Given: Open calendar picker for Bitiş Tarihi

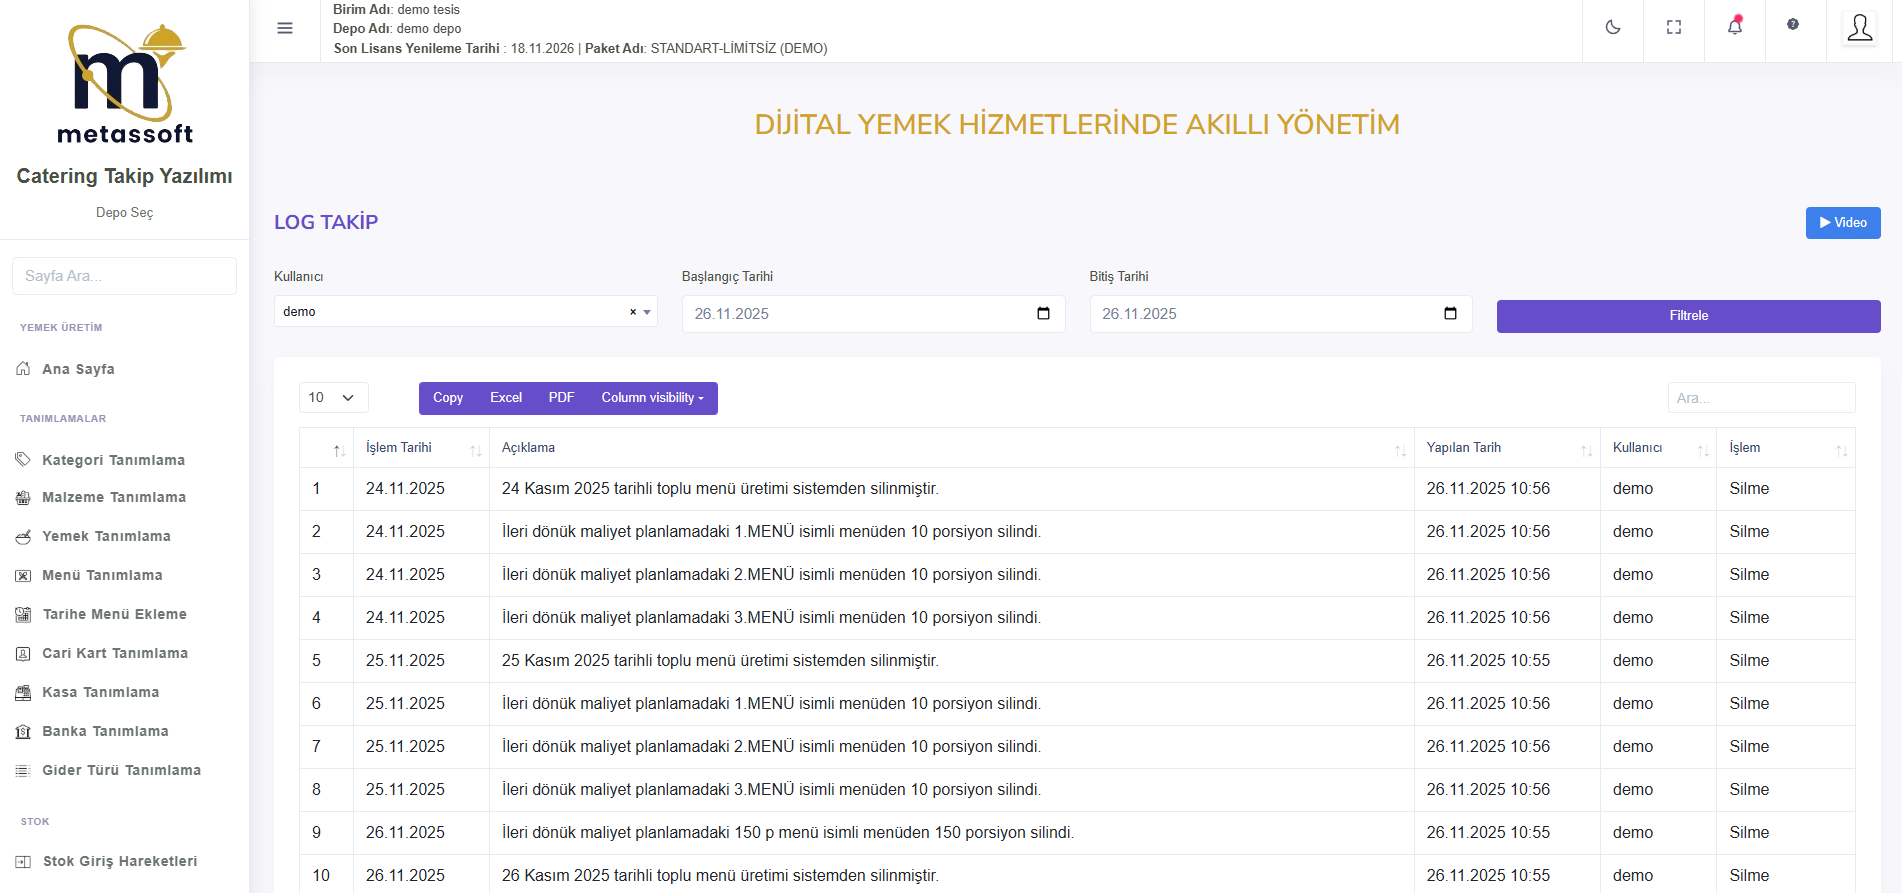Looking at the screenshot, I should point(1450,314).
